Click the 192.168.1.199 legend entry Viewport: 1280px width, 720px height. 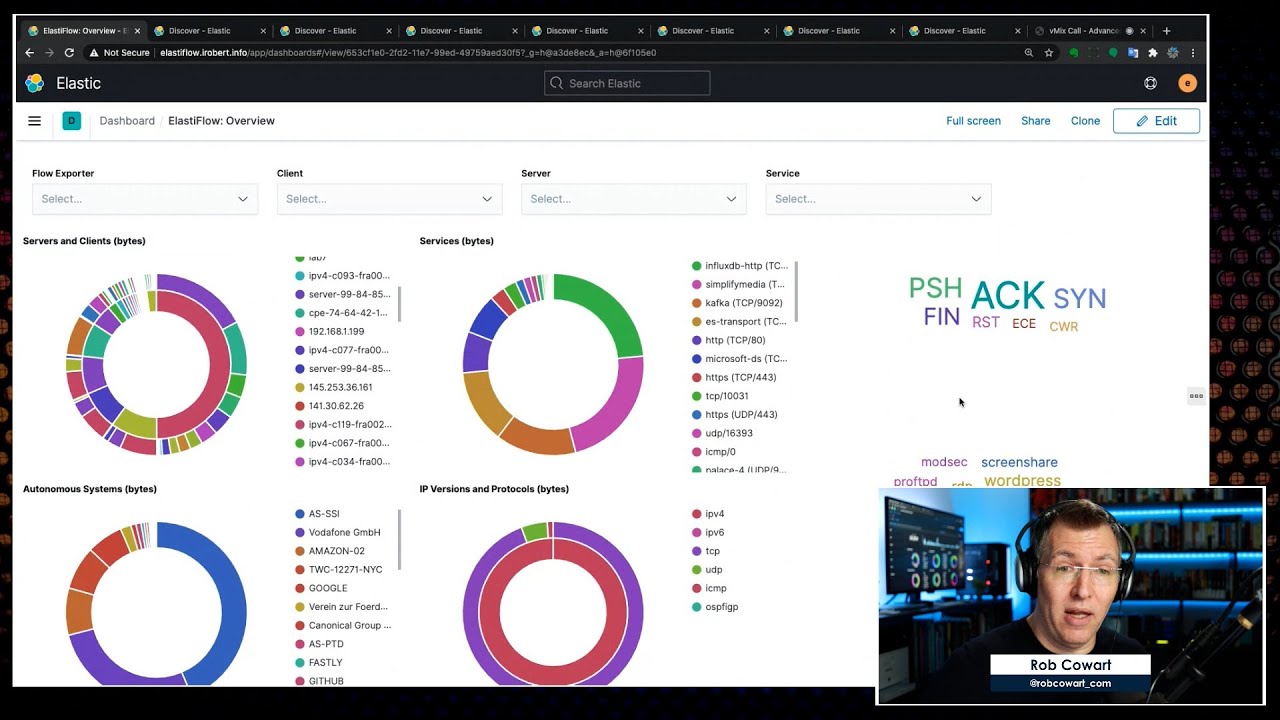[x=336, y=331]
